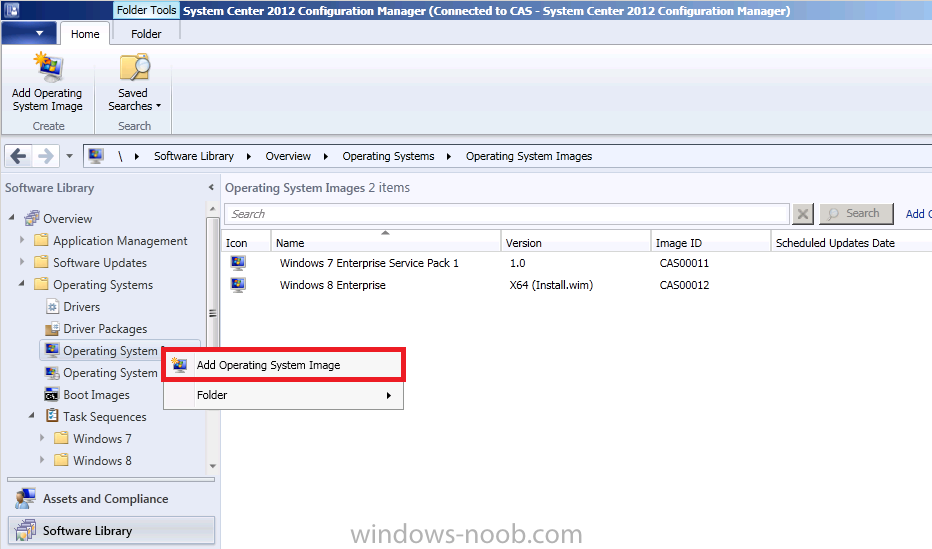
Task: Click the context menu Add Image icon
Action: tap(180, 365)
